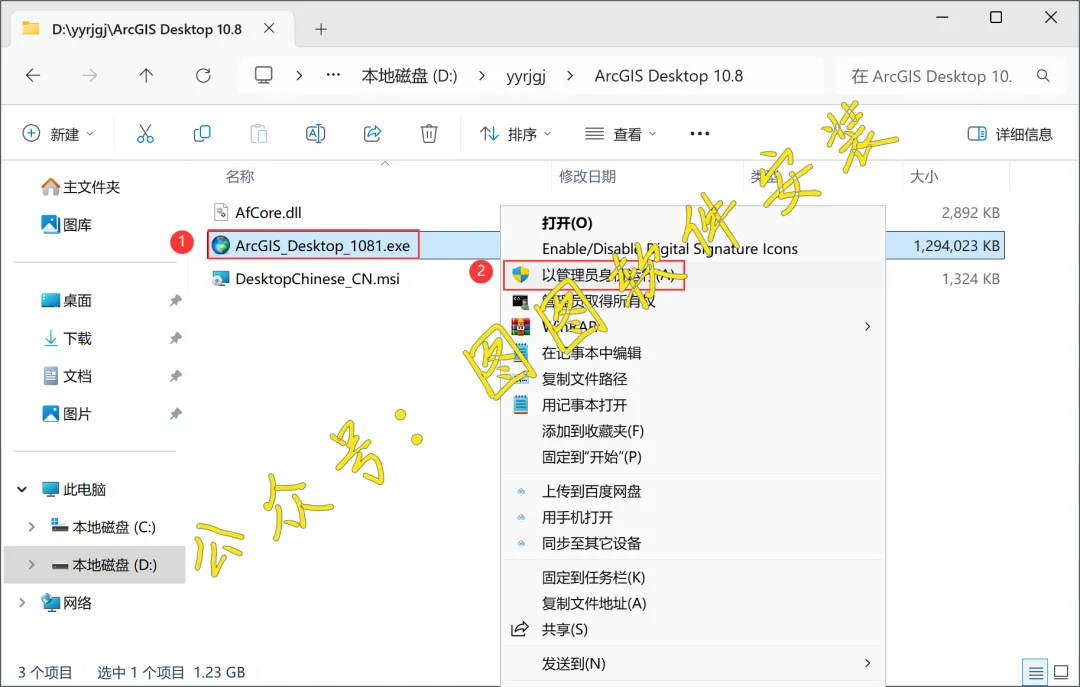Click ArcGIS Desktop 10.8 breadcrumb
The width and height of the screenshot is (1080, 687).
[x=669, y=76]
